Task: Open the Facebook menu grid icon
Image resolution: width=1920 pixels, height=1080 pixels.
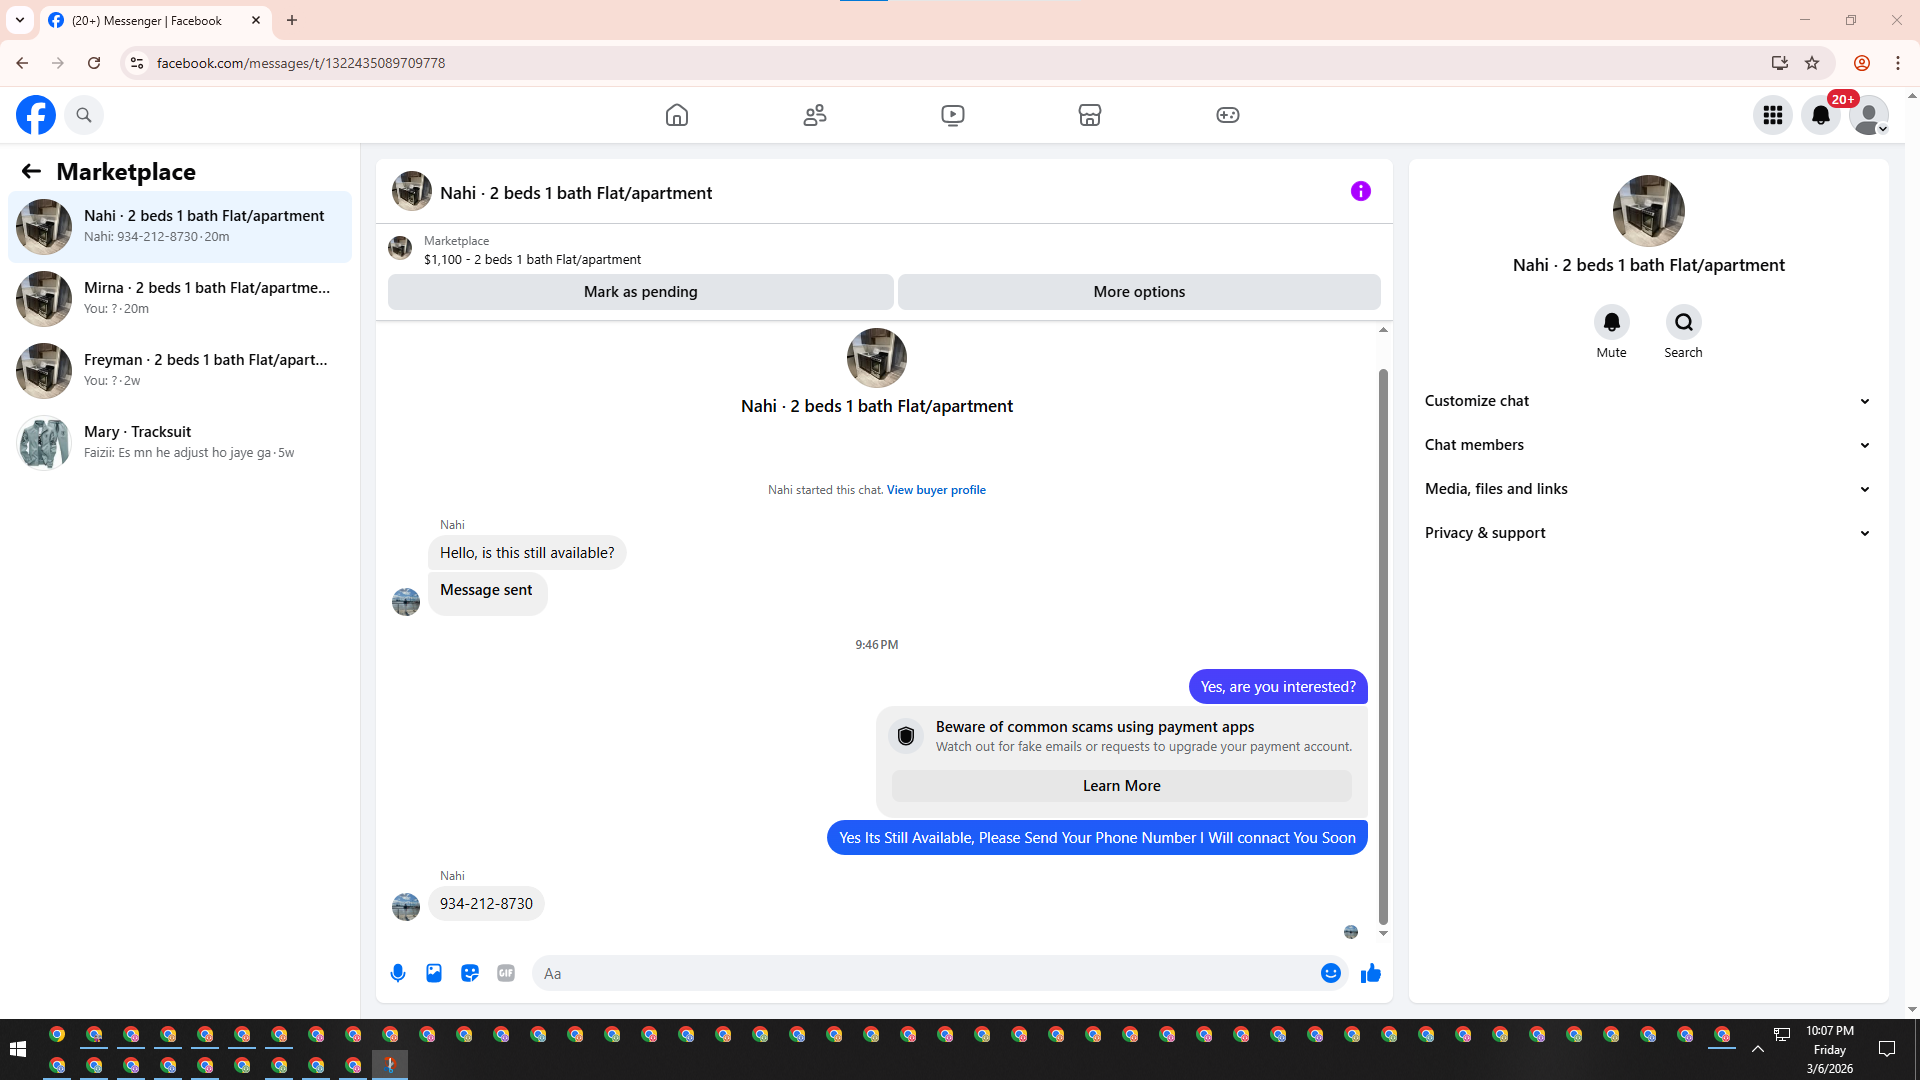Action: click(1773, 115)
